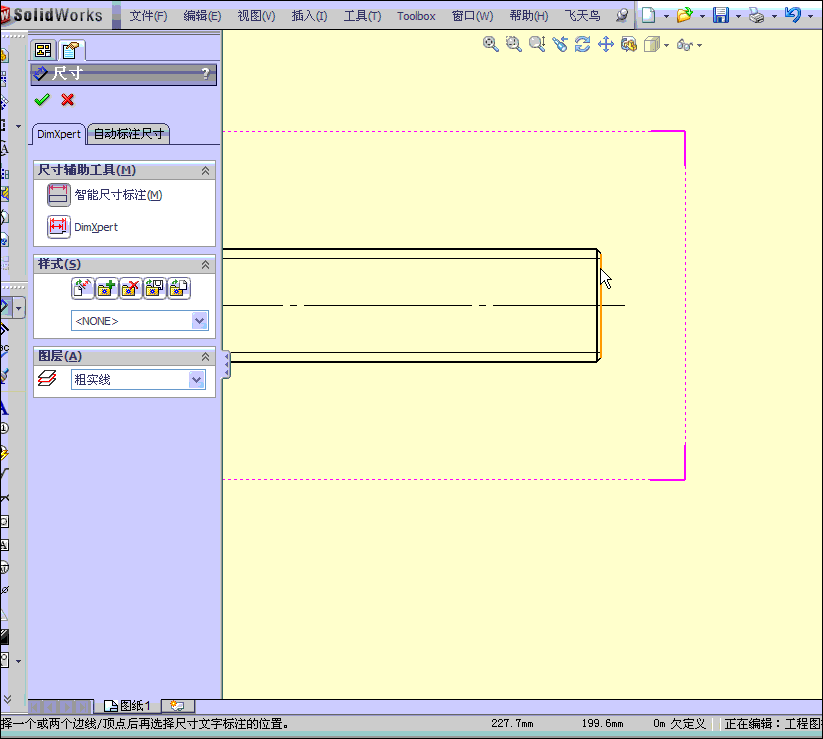The width and height of the screenshot is (823, 739).
Task: Open the 飞天鸟 menu
Action: 582,16
